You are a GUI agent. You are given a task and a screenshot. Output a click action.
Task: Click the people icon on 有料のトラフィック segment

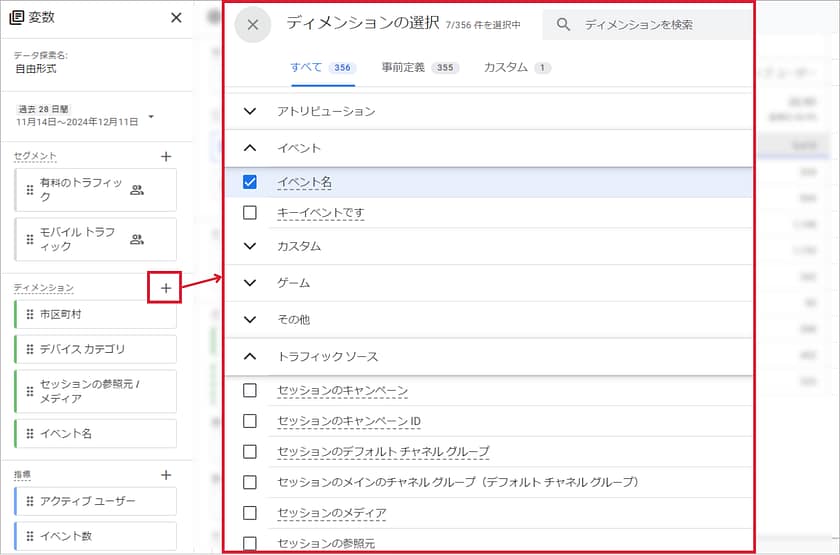pyautogui.click(x=137, y=190)
